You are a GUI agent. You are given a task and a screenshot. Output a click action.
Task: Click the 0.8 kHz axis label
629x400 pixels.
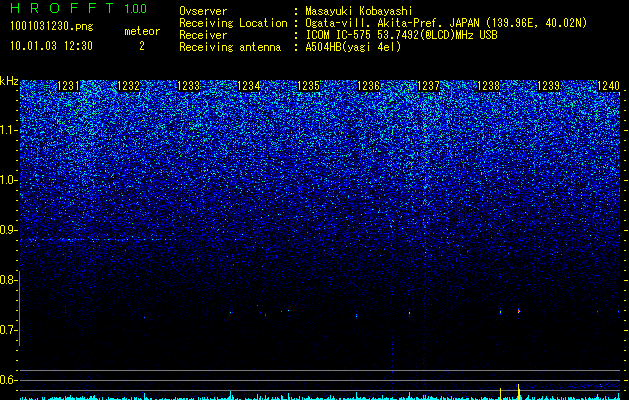point(8,280)
